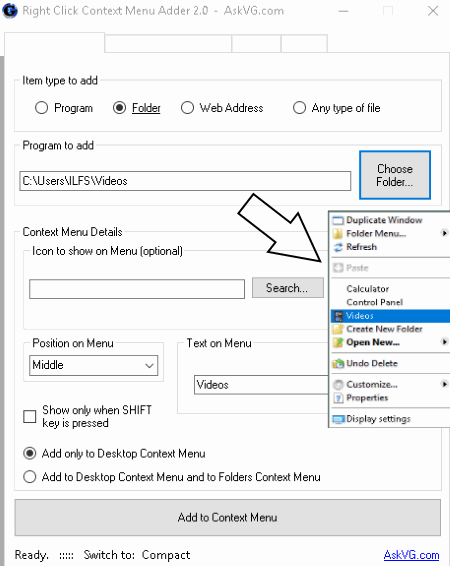The image size is (450, 566).
Task: Click the Undo Delete icon
Action: pyautogui.click(x=338, y=363)
